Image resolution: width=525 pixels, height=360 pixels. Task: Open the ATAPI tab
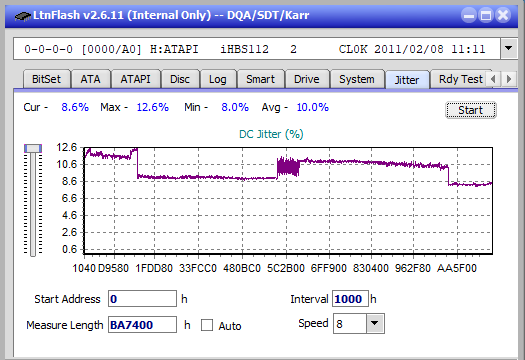point(135,79)
